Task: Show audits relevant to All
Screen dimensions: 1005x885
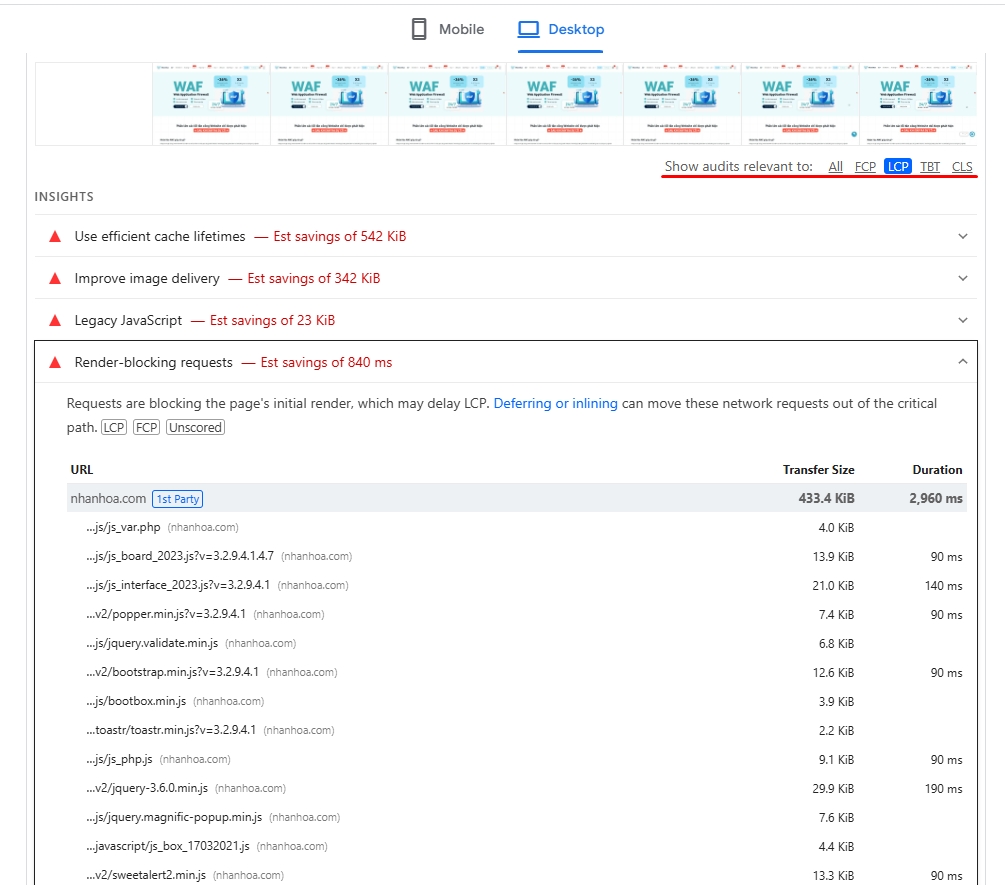Action: click(x=835, y=167)
